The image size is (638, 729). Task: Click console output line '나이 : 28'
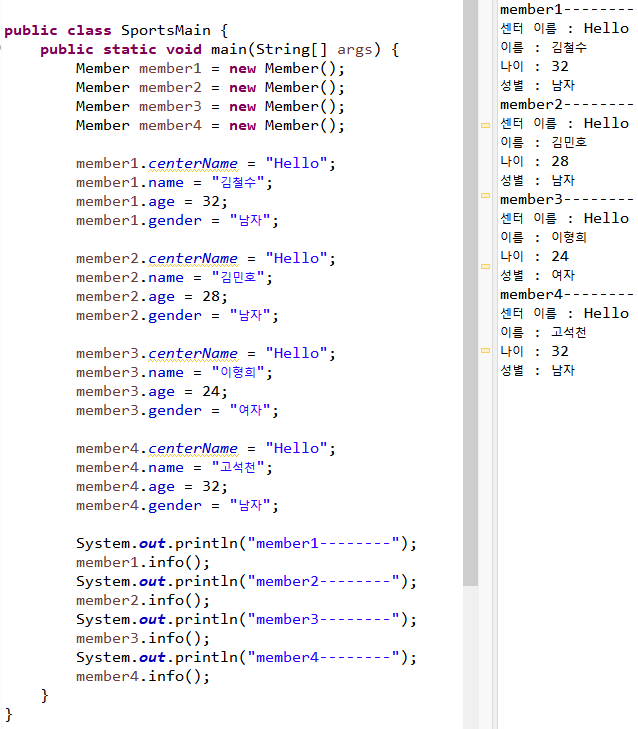(534, 161)
